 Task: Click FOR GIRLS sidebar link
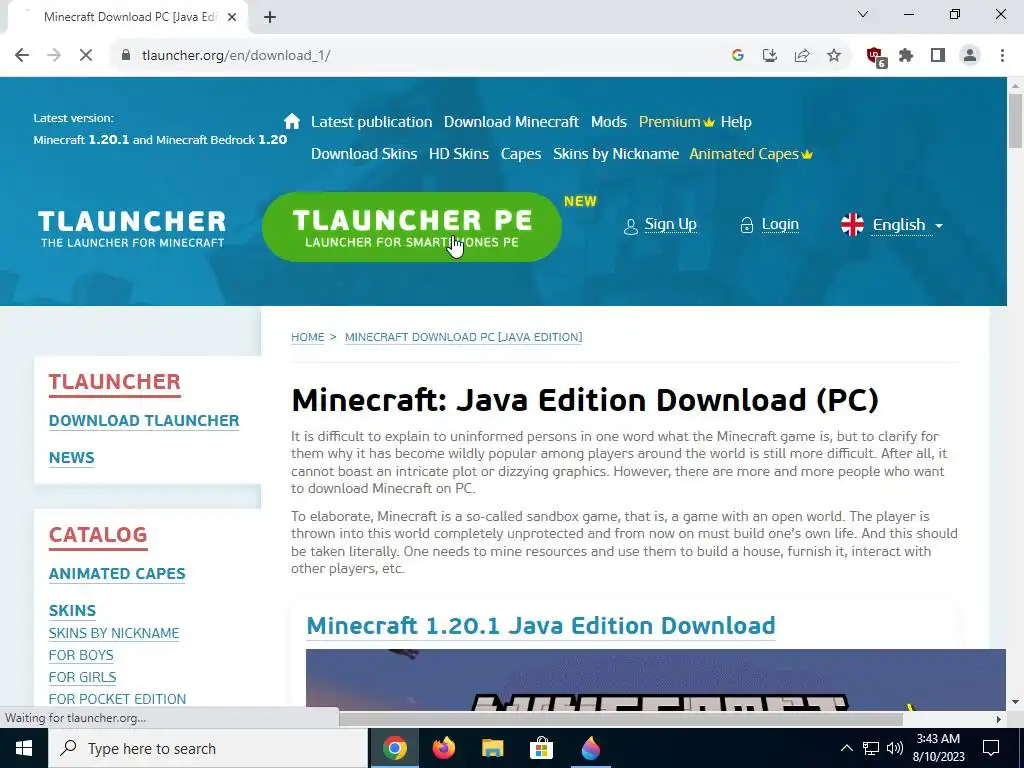click(82, 677)
